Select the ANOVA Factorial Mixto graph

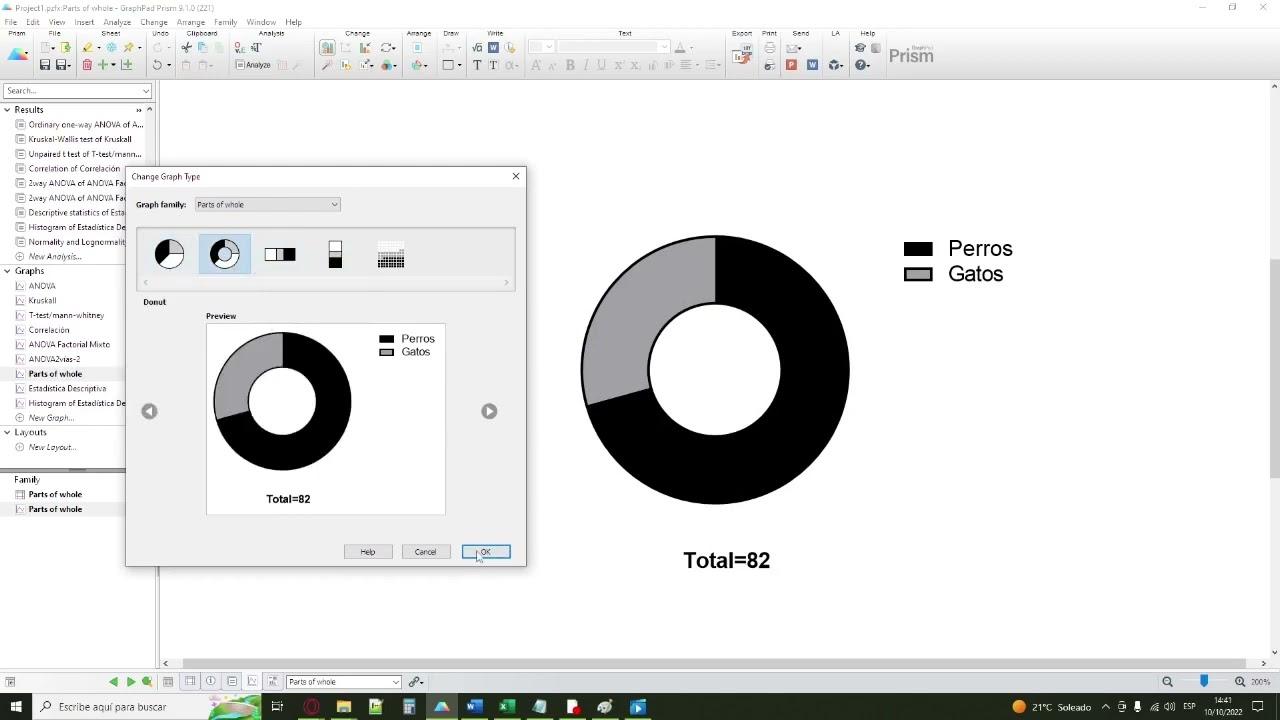(69, 344)
